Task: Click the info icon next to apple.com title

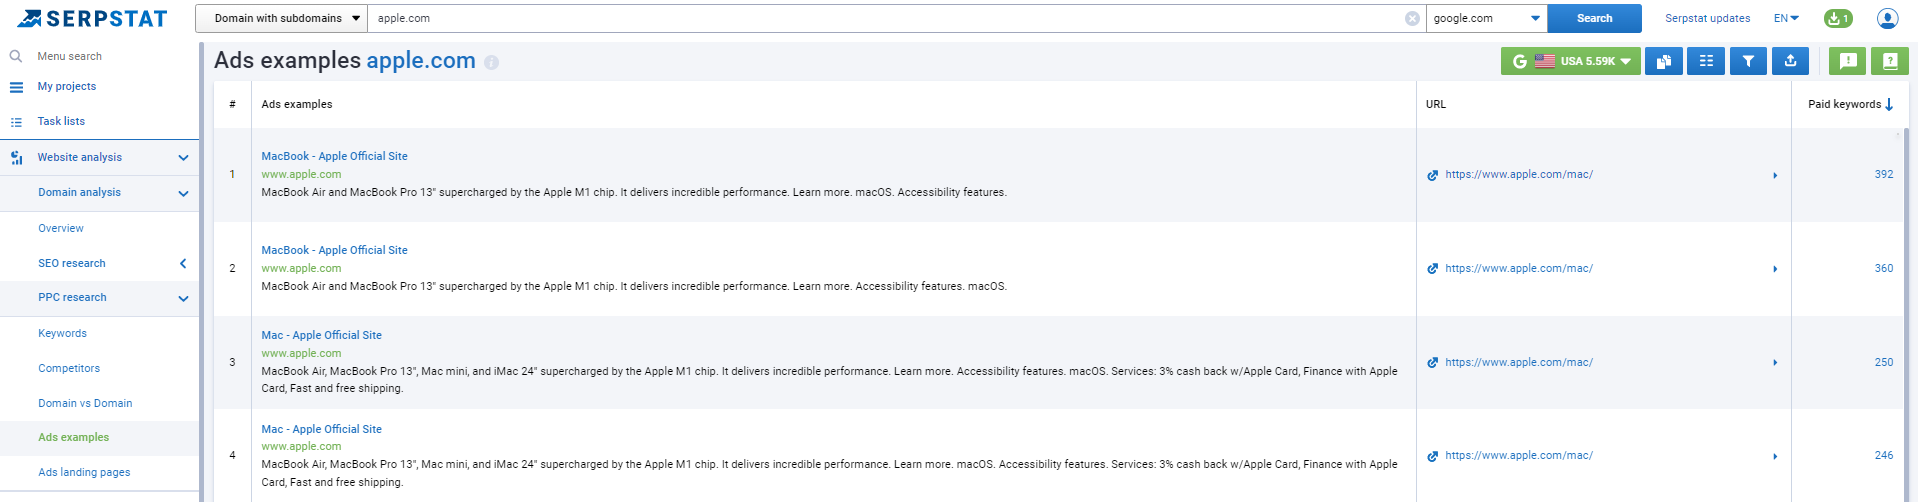Action: 491,62
